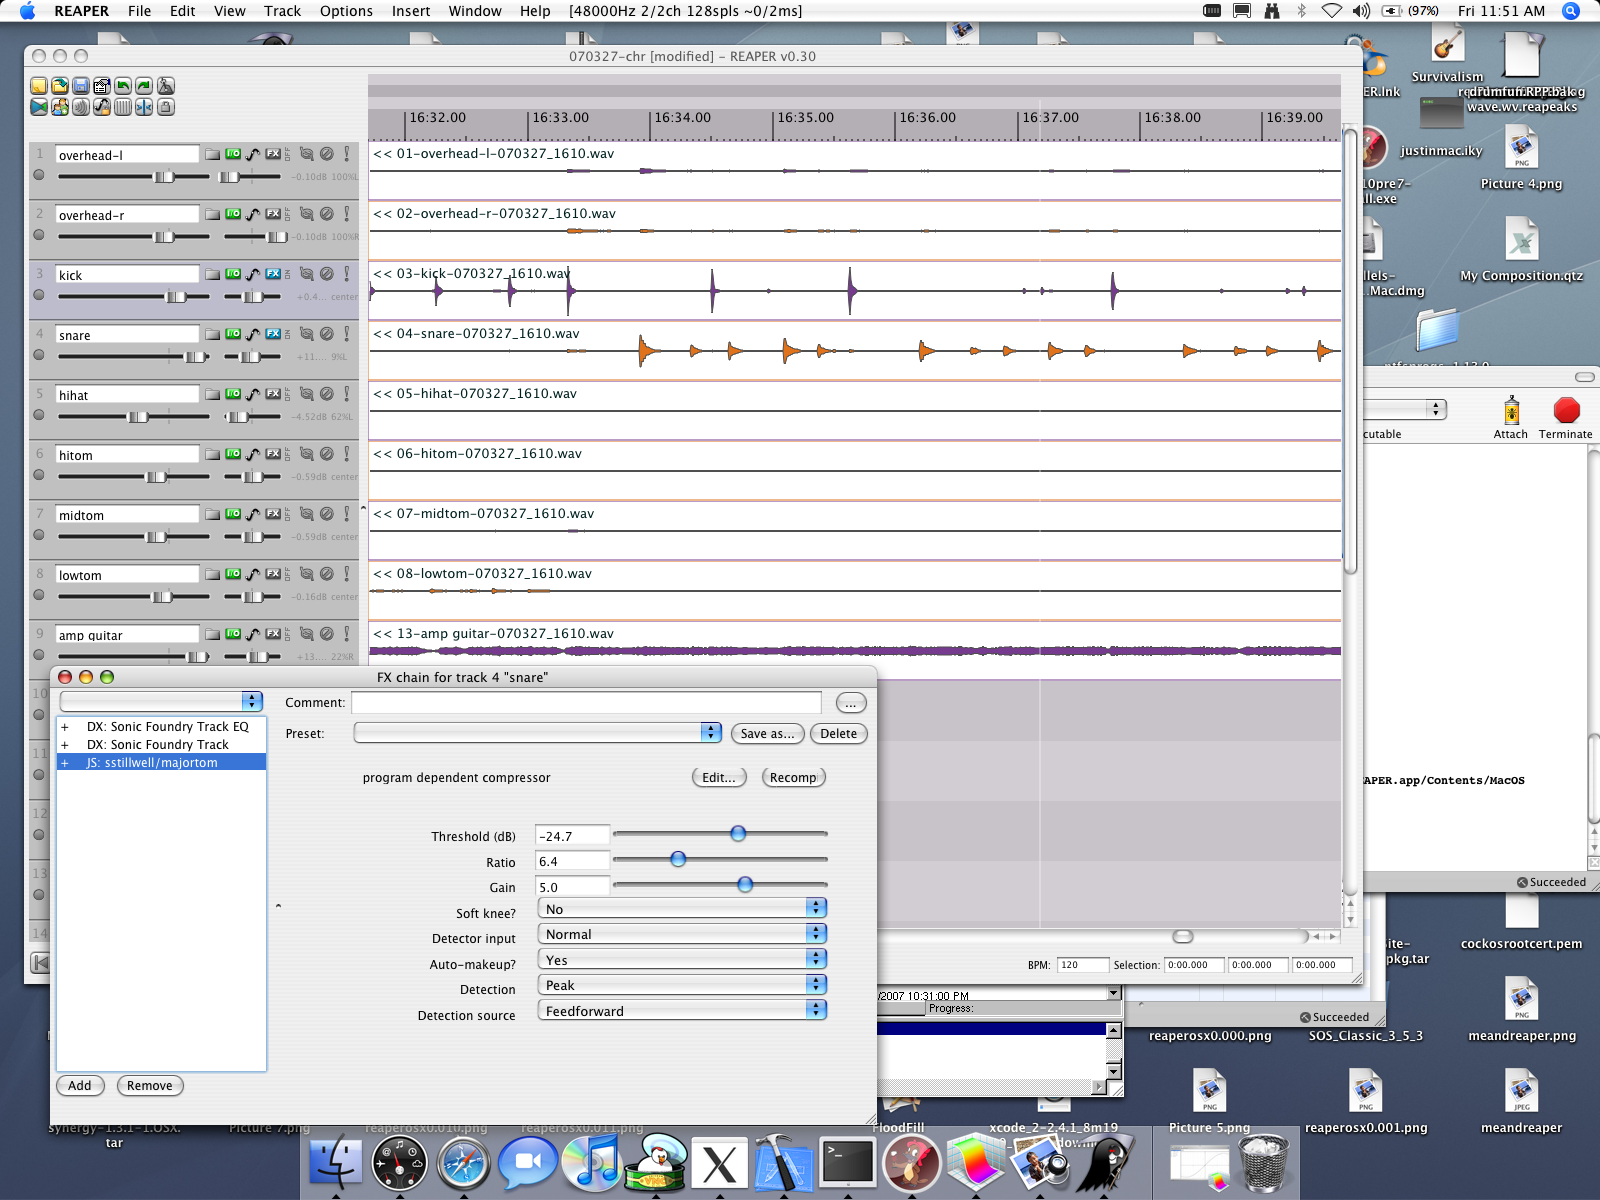
Task: Toggle item grouping people icon
Action: 60,107
